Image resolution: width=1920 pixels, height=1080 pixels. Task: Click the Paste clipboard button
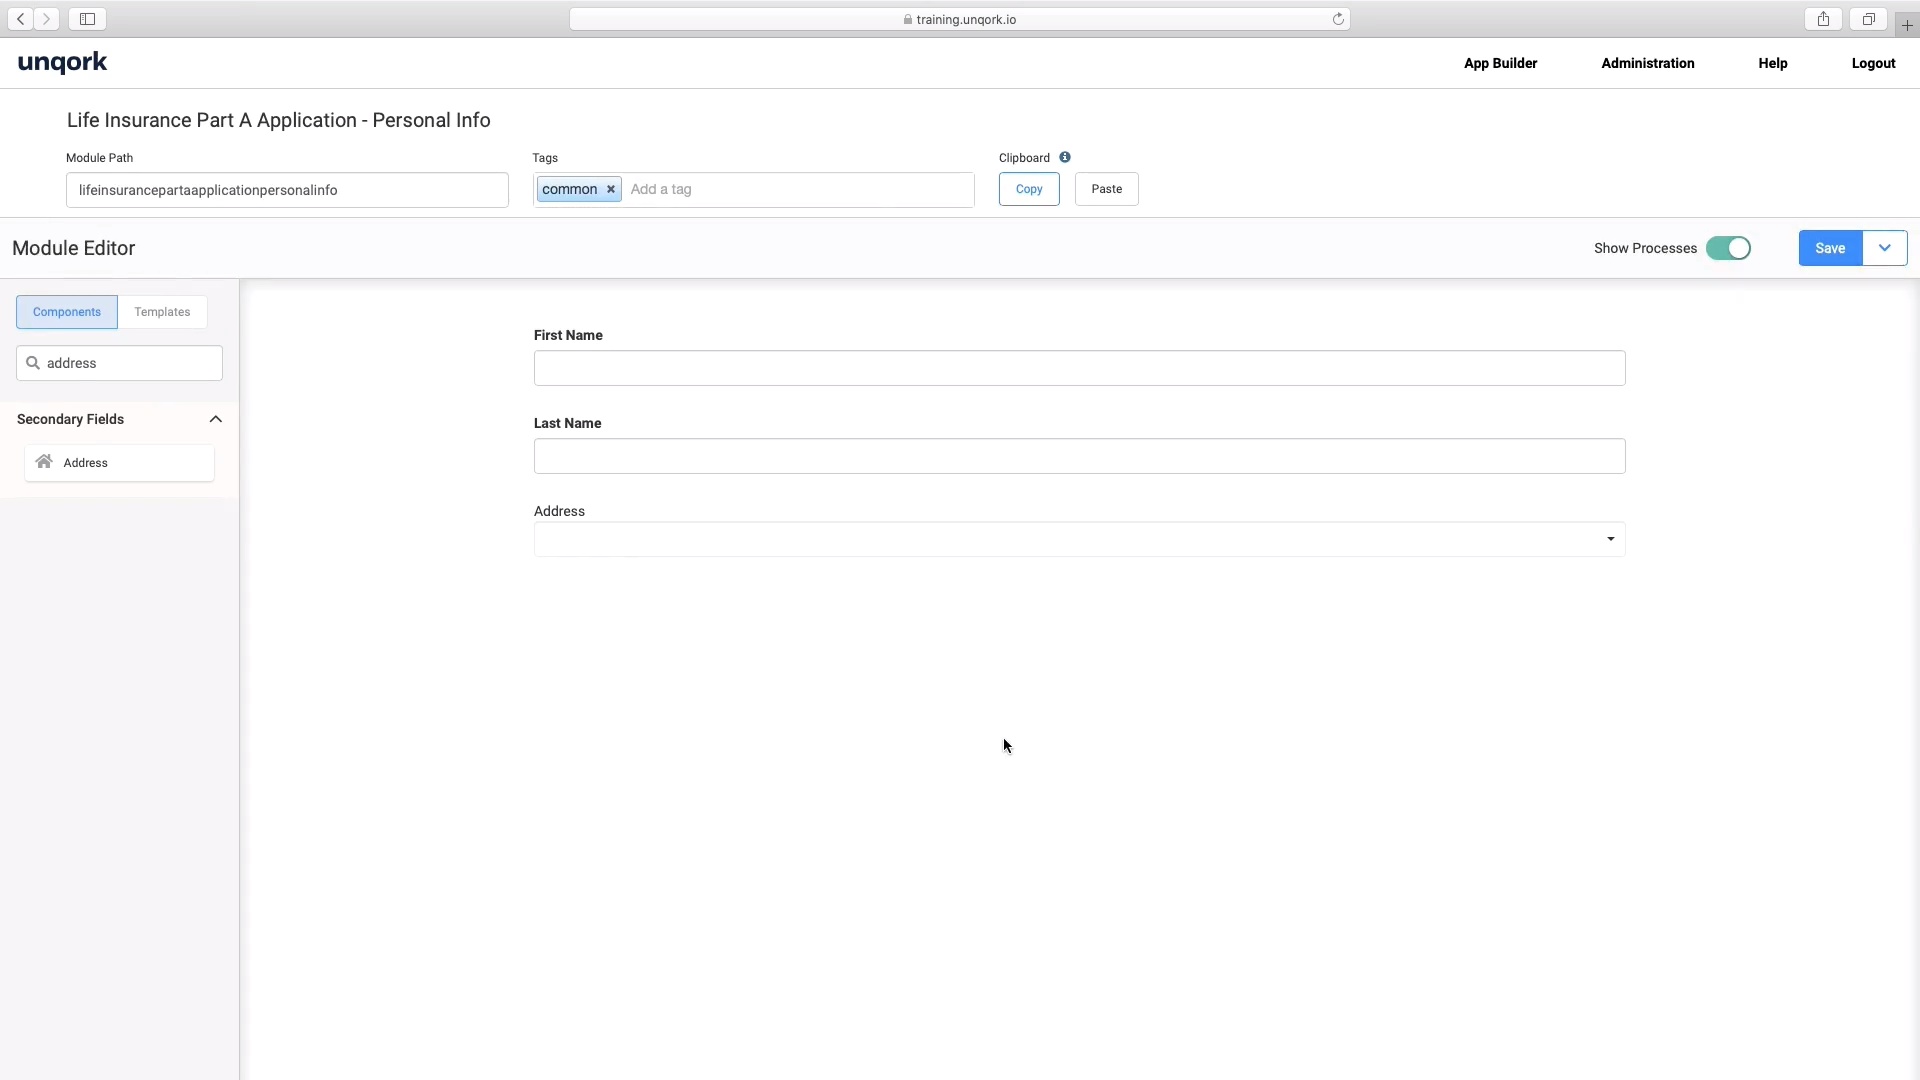click(1106, 189)
